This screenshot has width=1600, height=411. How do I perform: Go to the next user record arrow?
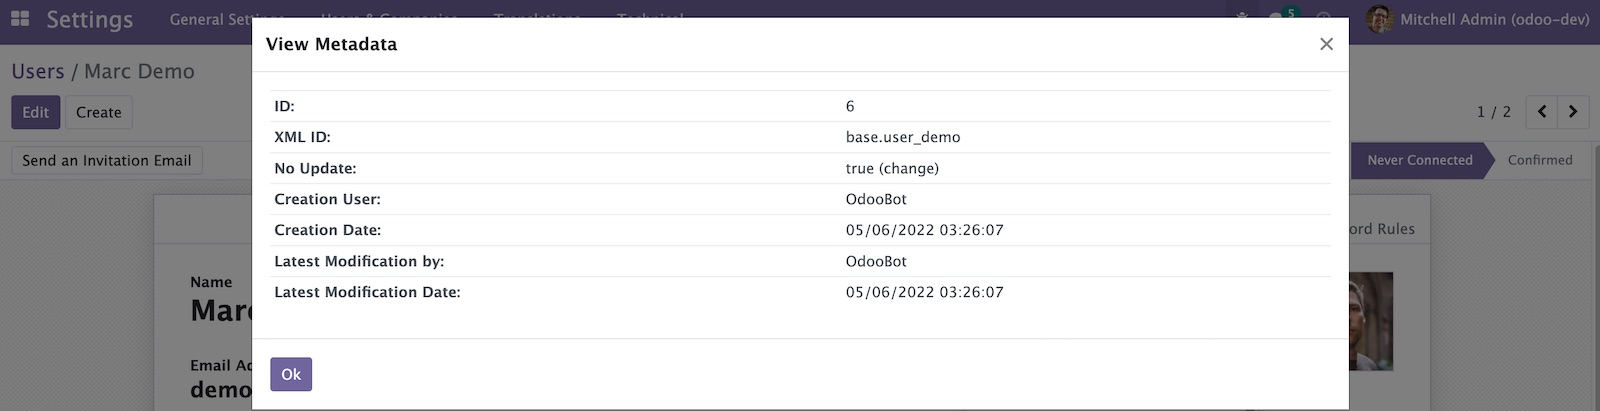1573,112
